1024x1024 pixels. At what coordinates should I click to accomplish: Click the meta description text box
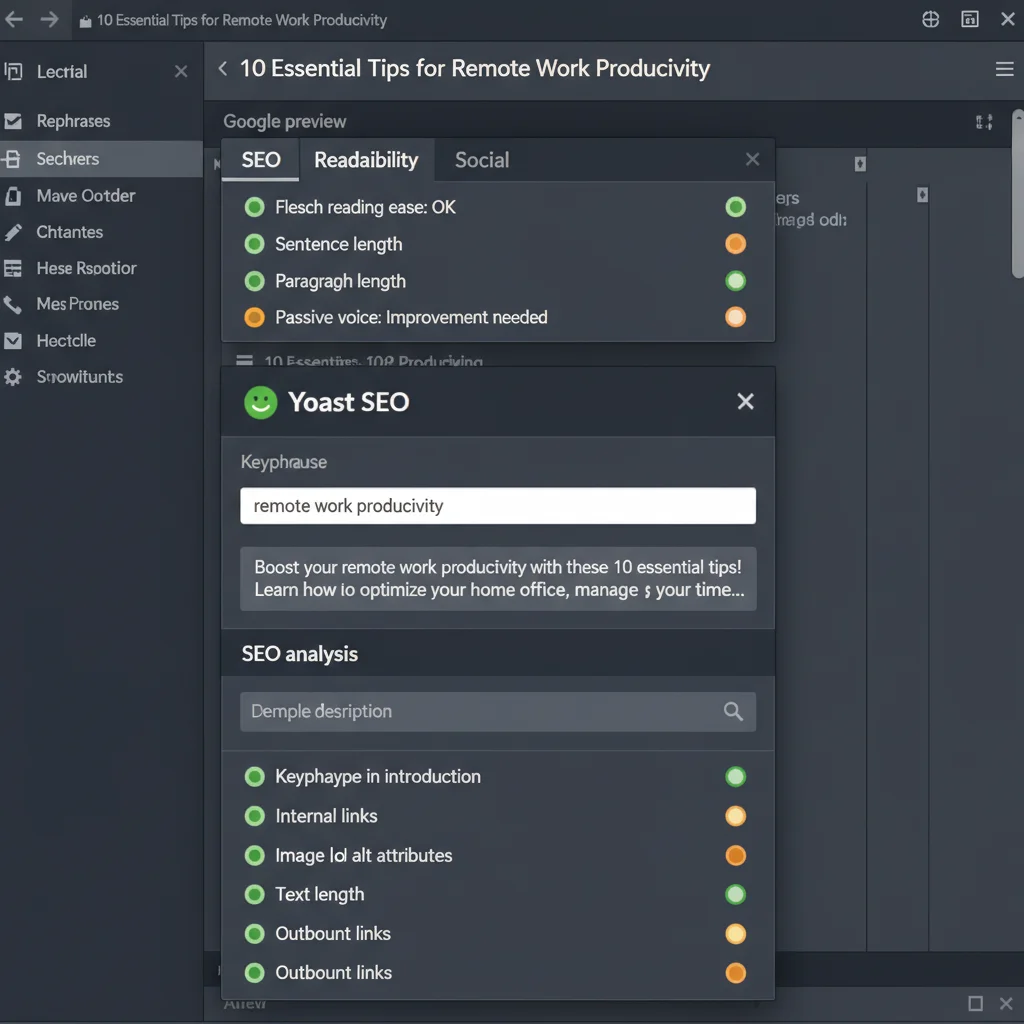pos(498,579)
